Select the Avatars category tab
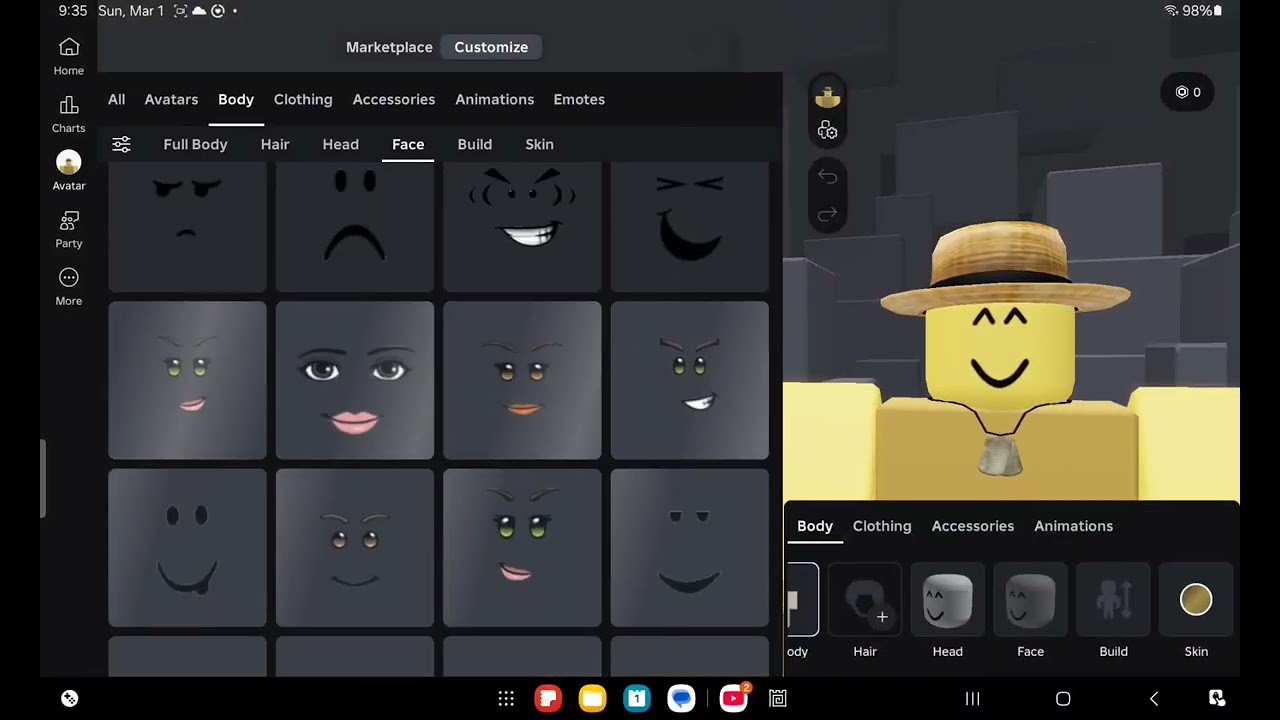The image size is (1280, 720). [x=171, y=99]
